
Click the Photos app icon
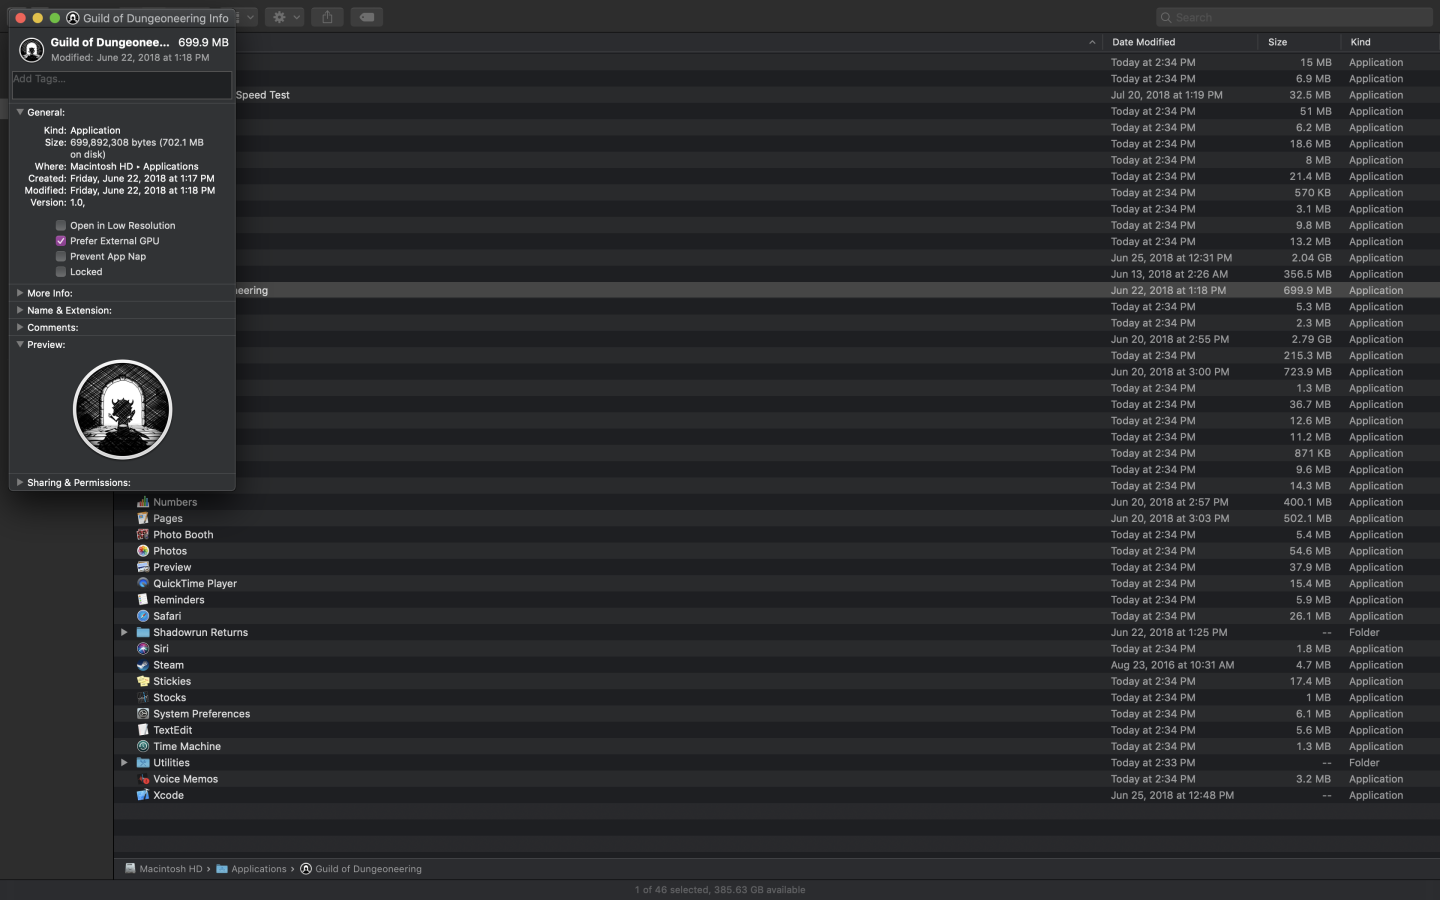[143, 551]
